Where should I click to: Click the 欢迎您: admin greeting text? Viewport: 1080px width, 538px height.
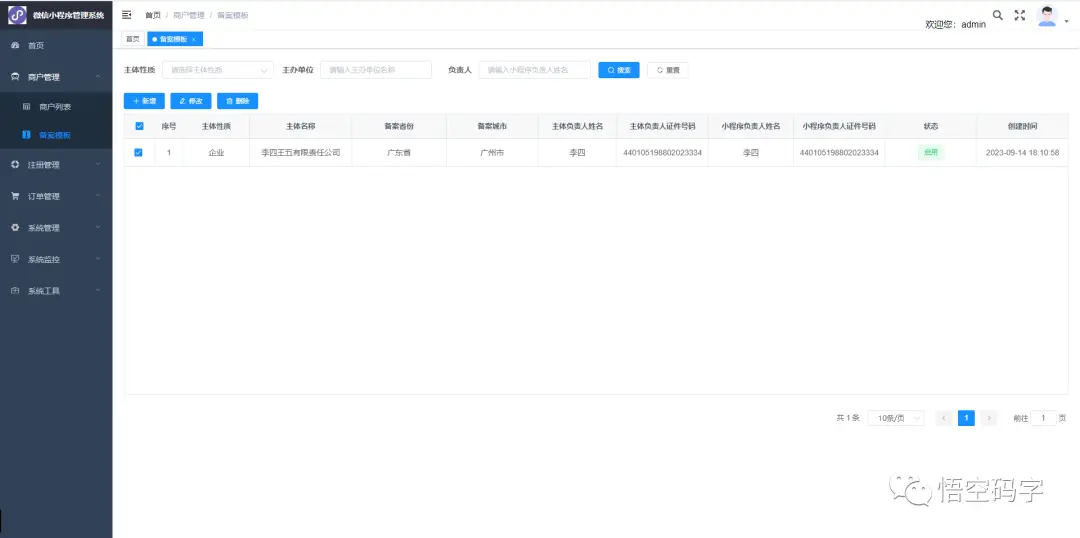955,24
